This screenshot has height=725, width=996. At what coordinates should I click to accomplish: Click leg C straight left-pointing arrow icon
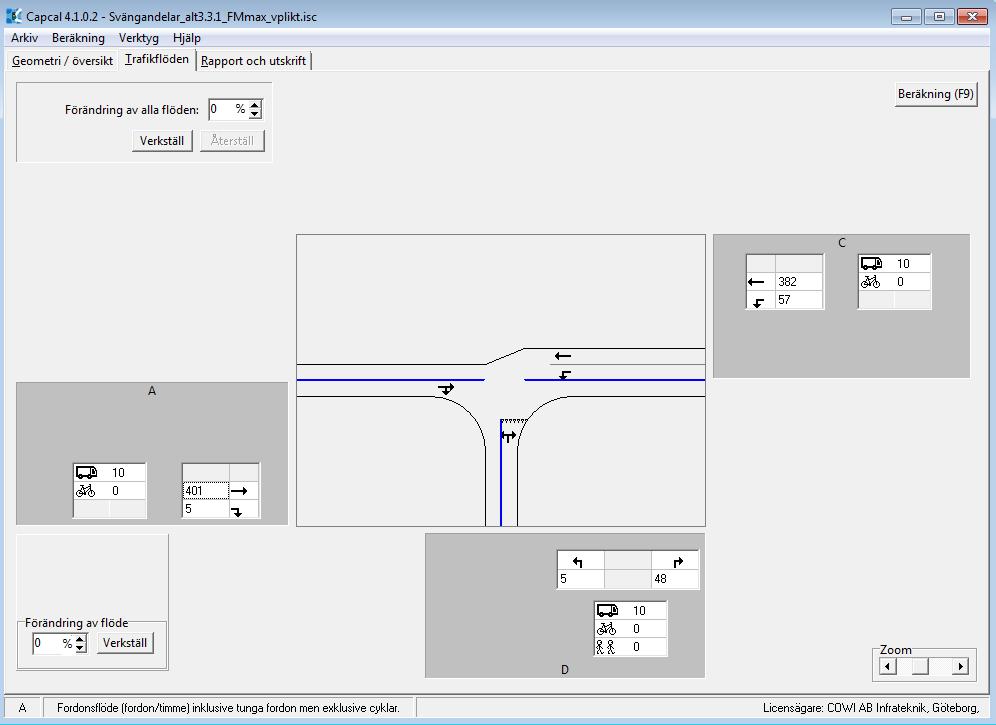(756, 281)
